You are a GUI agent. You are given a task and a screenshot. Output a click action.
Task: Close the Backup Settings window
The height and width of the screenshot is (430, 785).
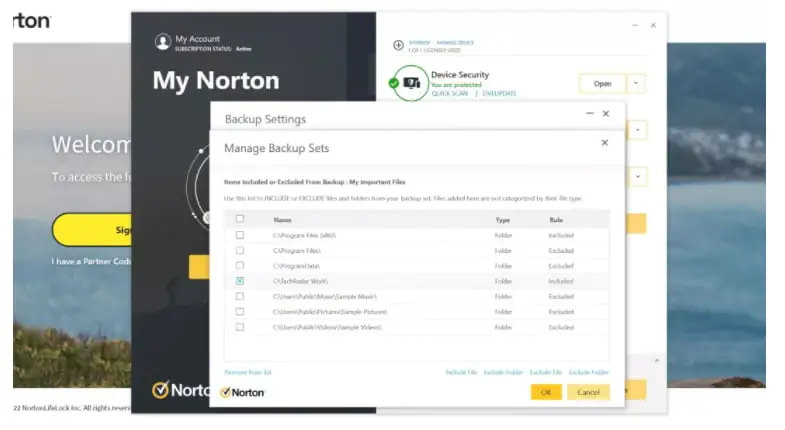pyautogui.click(x=606, y=114)
